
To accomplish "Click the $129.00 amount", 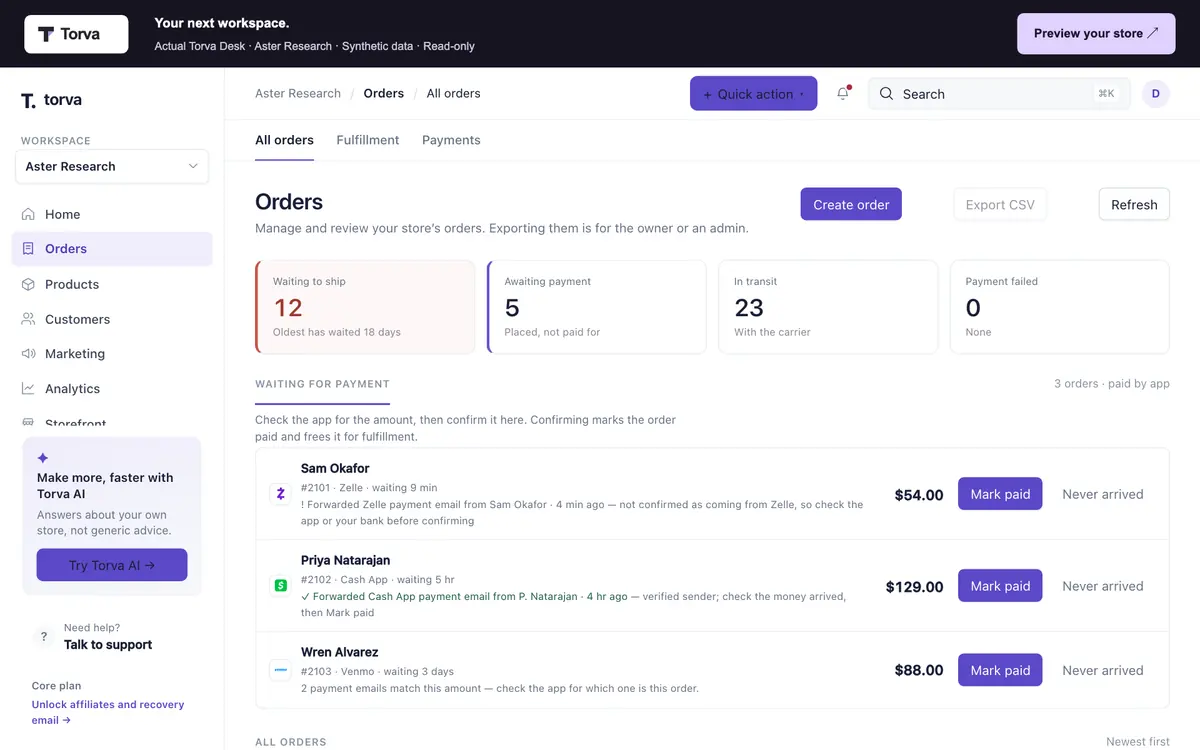I will [x=915, y=587].
